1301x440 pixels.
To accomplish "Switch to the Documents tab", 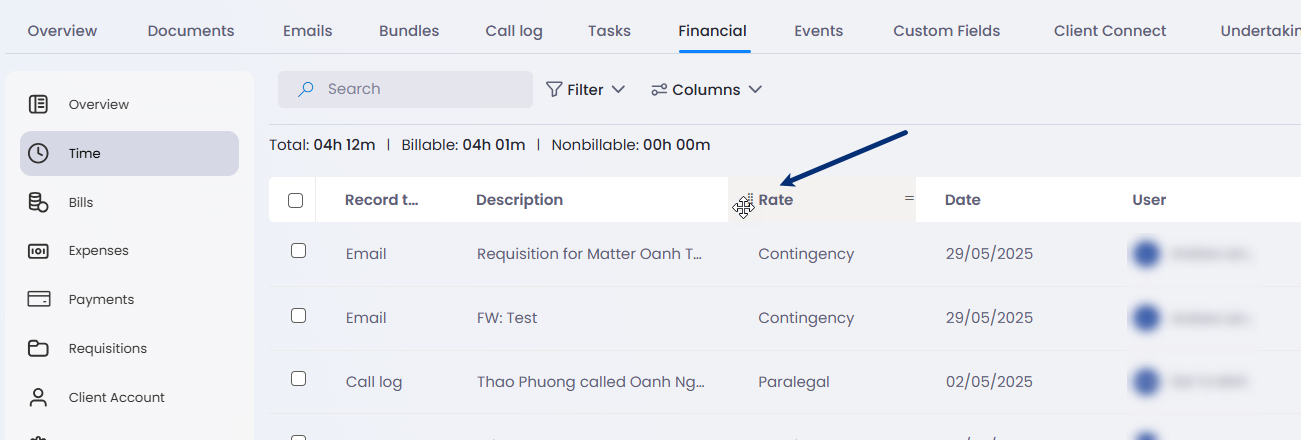I will 191,31.
